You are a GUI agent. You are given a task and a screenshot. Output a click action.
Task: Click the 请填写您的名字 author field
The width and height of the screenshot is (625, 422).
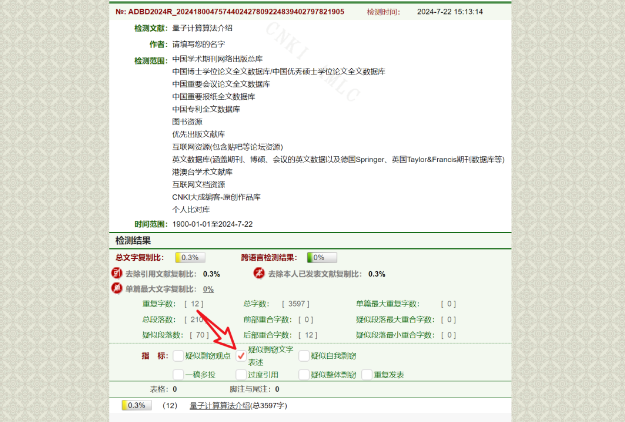pos(203,44)
